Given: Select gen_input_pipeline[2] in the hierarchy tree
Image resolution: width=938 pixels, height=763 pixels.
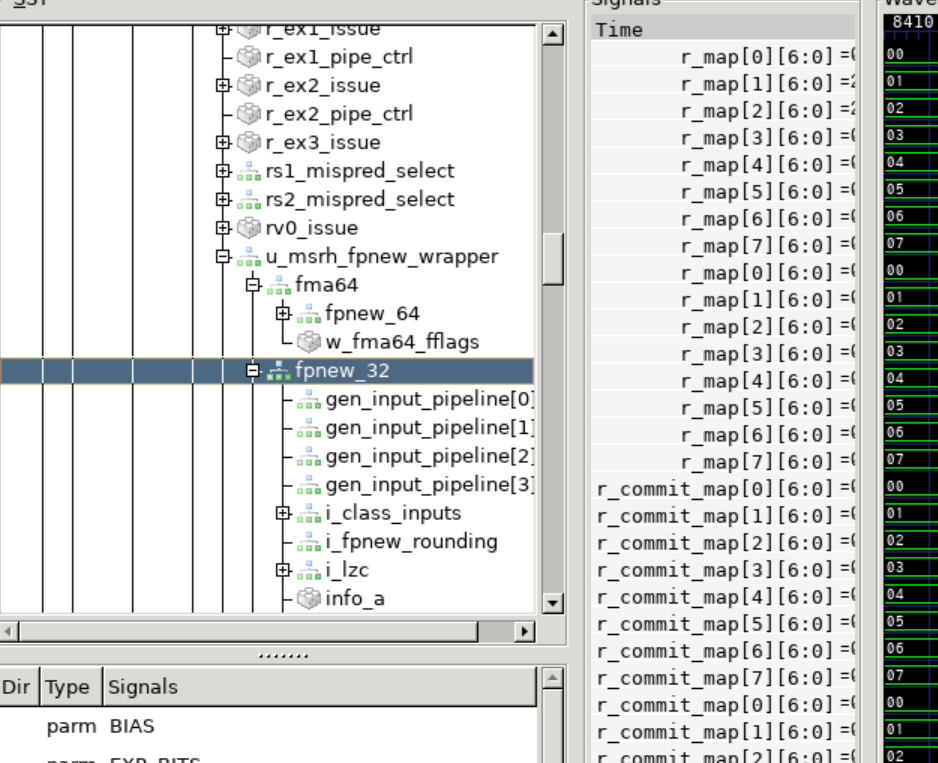Looking at the screenshot, I should [429, 457].
